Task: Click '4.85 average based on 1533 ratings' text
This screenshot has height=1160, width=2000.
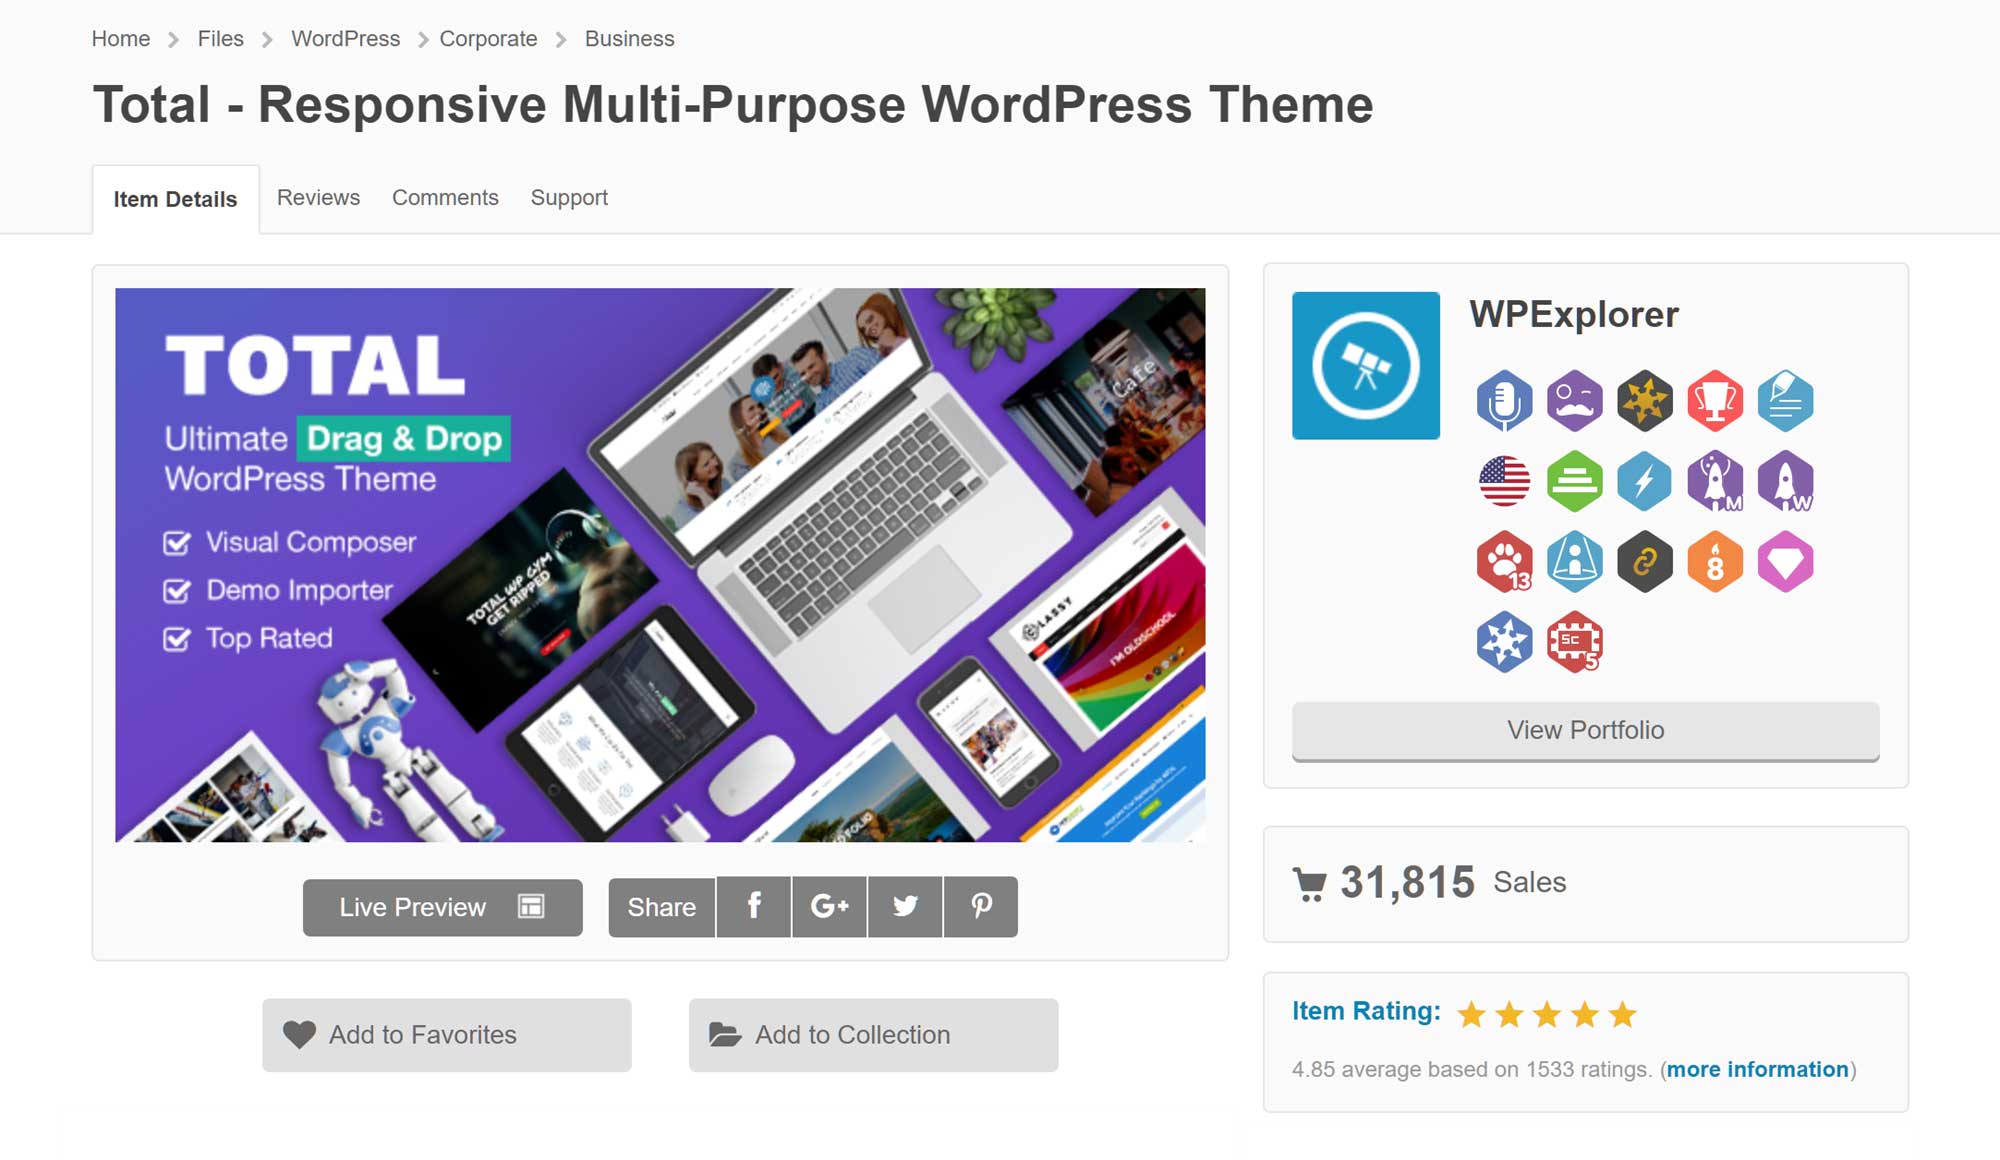Action: coord(1471,1069)
